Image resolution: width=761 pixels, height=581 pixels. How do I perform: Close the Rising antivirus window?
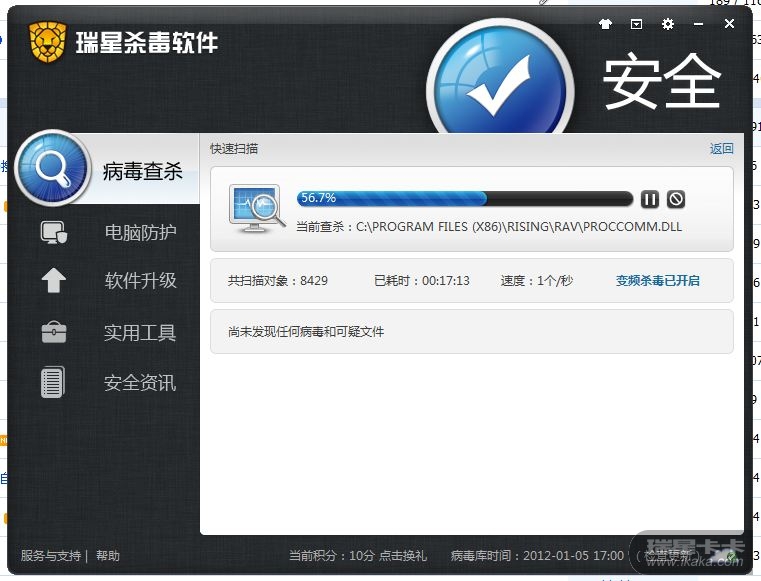[x=729, y=23]
